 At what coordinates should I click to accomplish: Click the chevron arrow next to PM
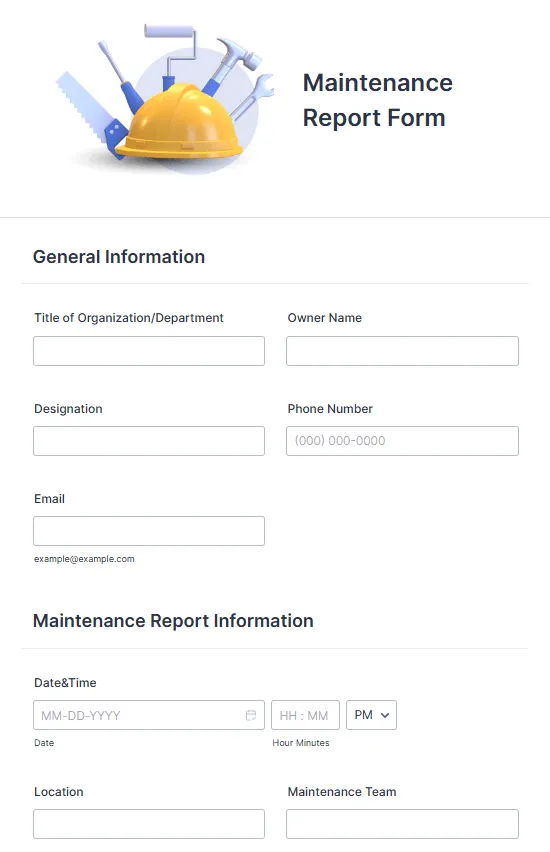coord(385,716)
